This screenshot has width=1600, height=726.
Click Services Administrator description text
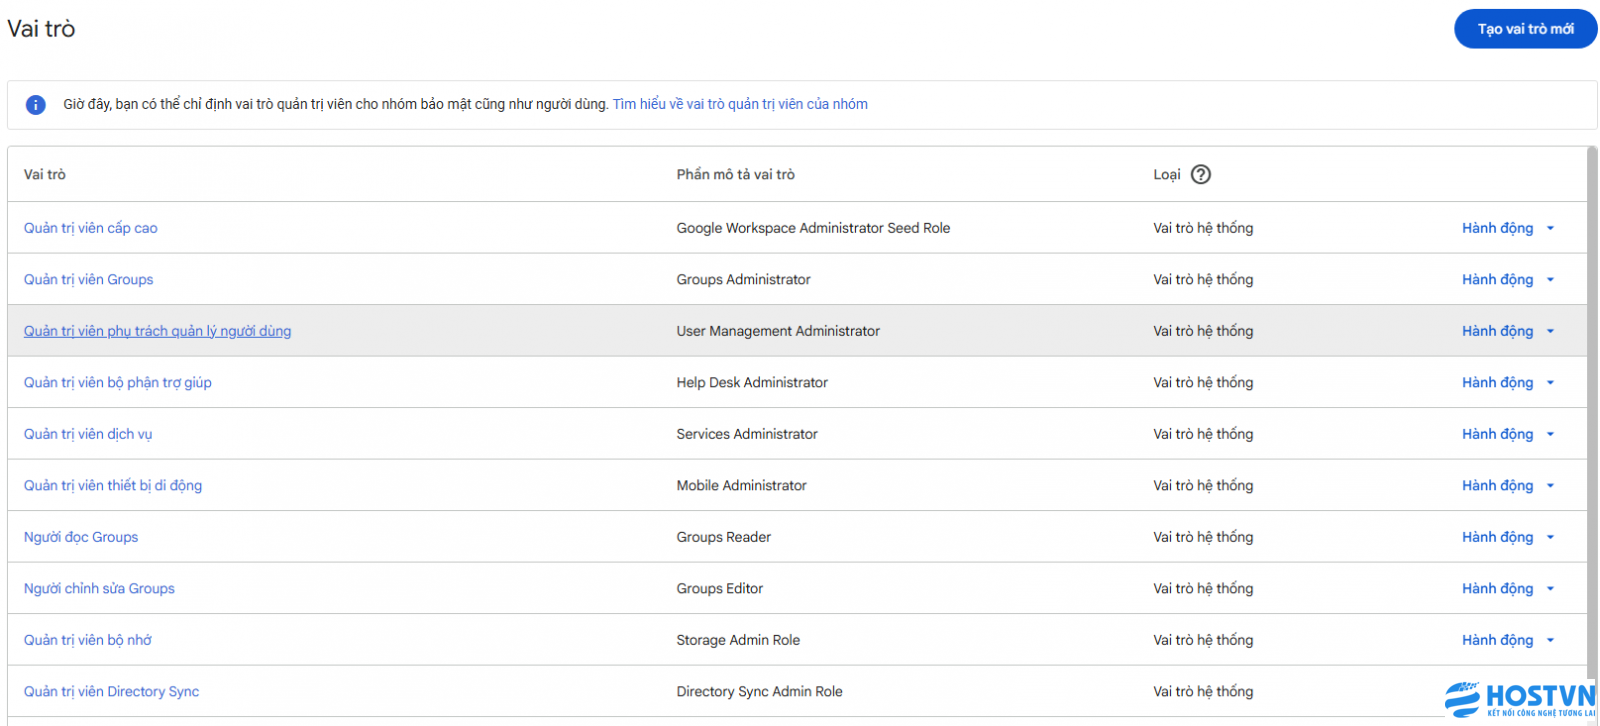click(747, 434)
